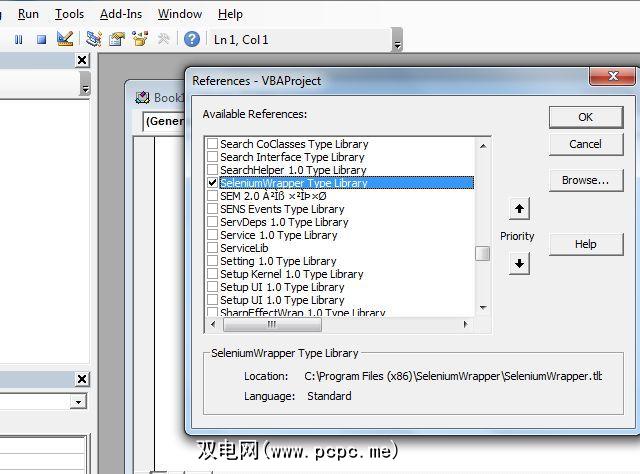This screenshot has width=640, height=474.
Task: Check SENS Events Type Library
Action: click(x=212, y=209)
